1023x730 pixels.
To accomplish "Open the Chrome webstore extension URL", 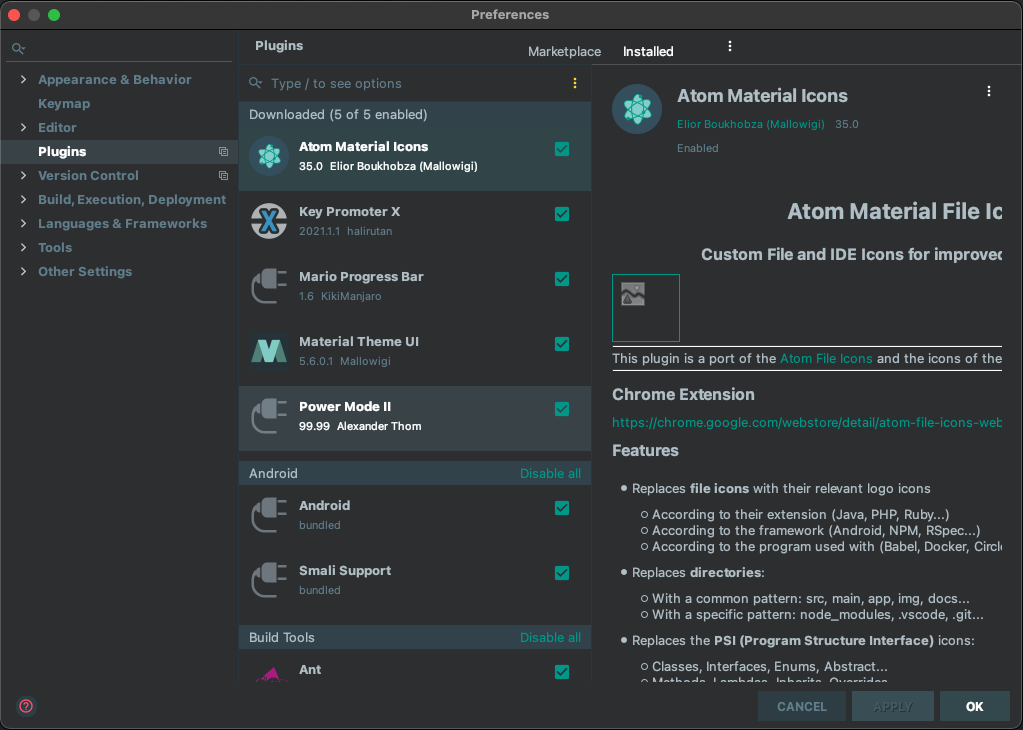I will click(x=806, y=423).
